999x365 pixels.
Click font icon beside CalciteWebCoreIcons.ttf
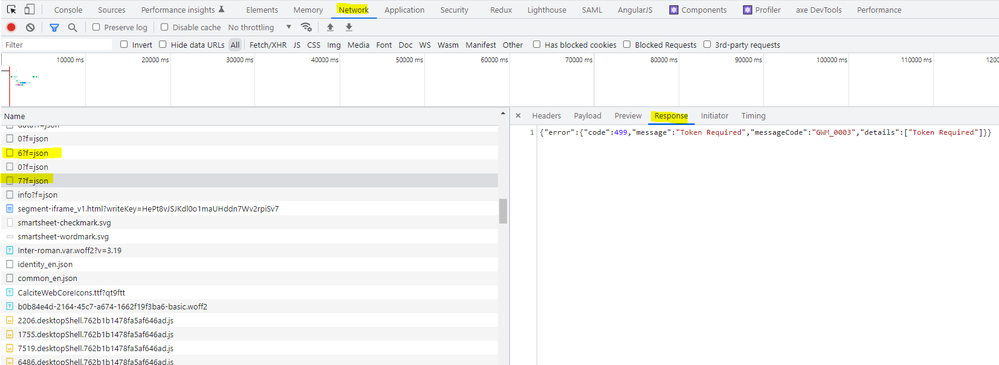10,292
